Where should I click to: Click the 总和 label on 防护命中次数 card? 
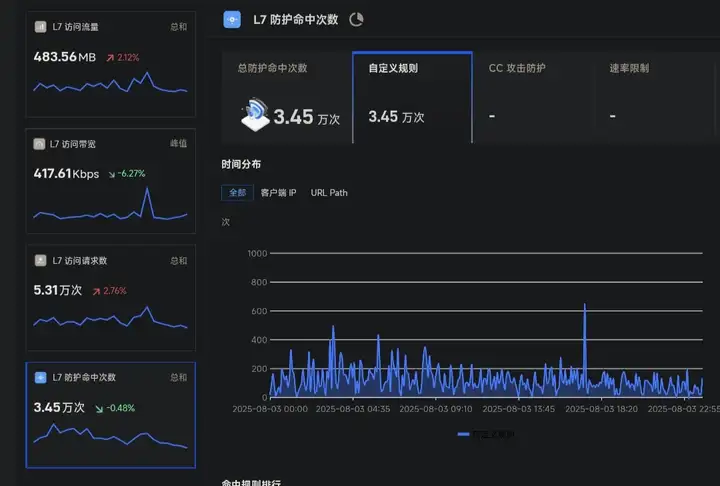click(179, 378)
